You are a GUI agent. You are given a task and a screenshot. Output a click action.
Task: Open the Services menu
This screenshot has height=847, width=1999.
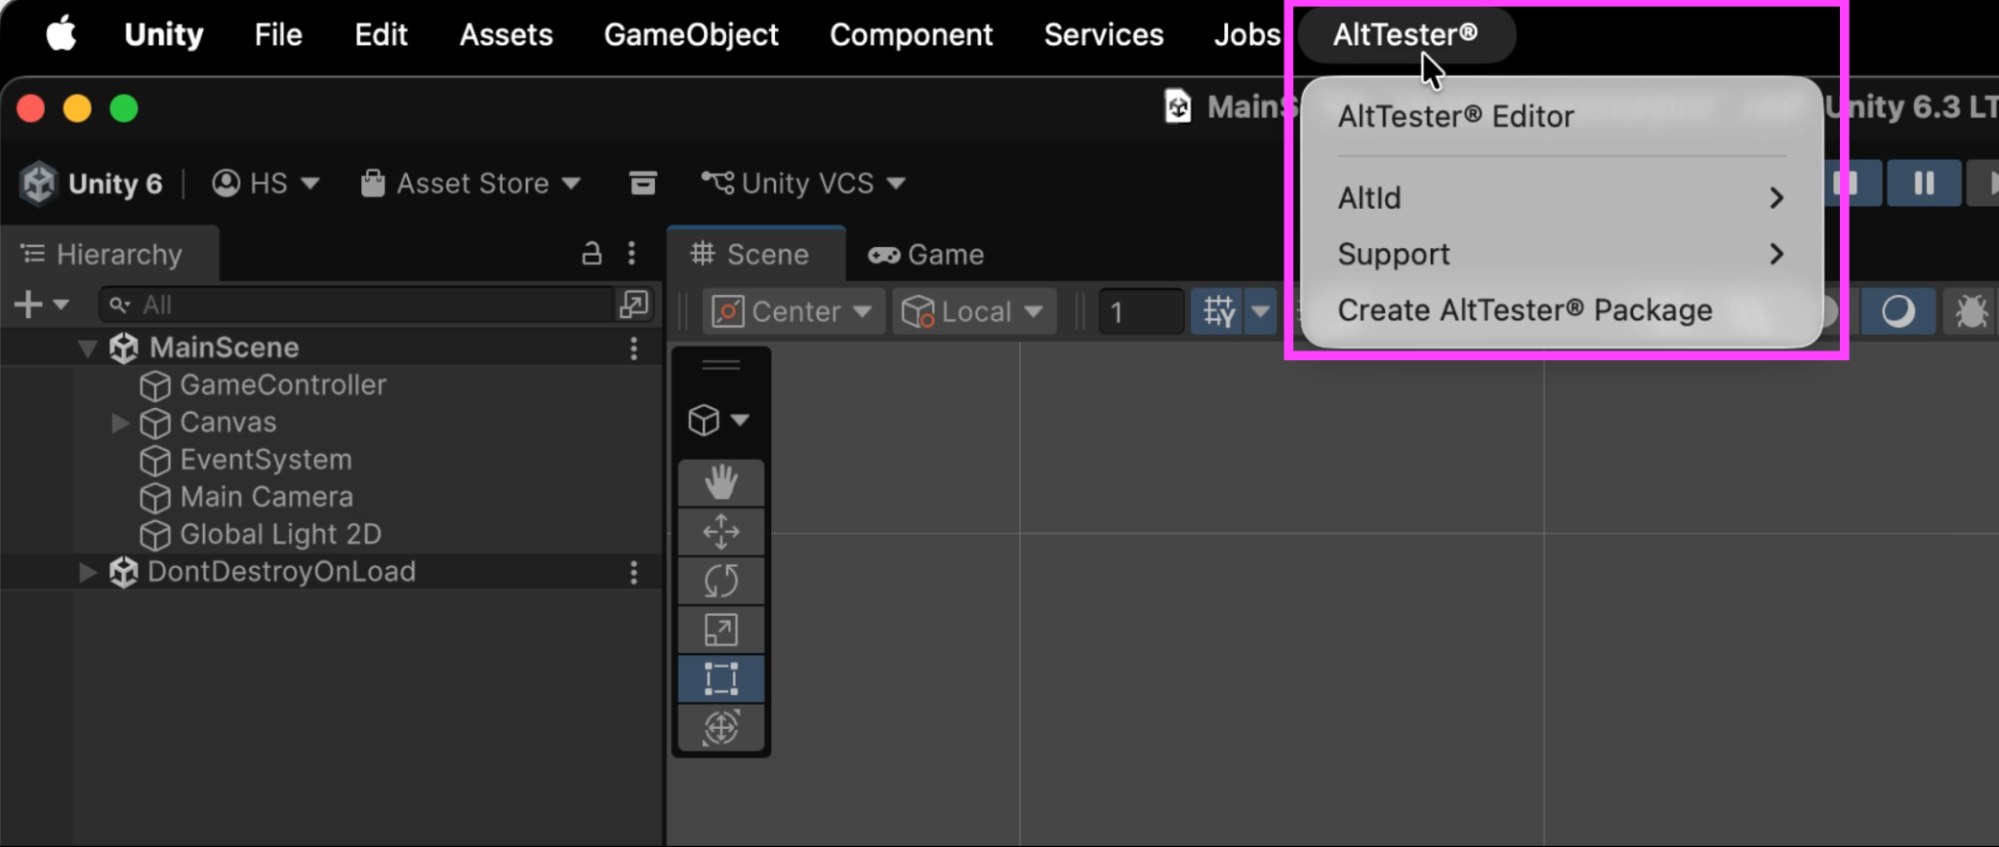(x=1104, y=35)
